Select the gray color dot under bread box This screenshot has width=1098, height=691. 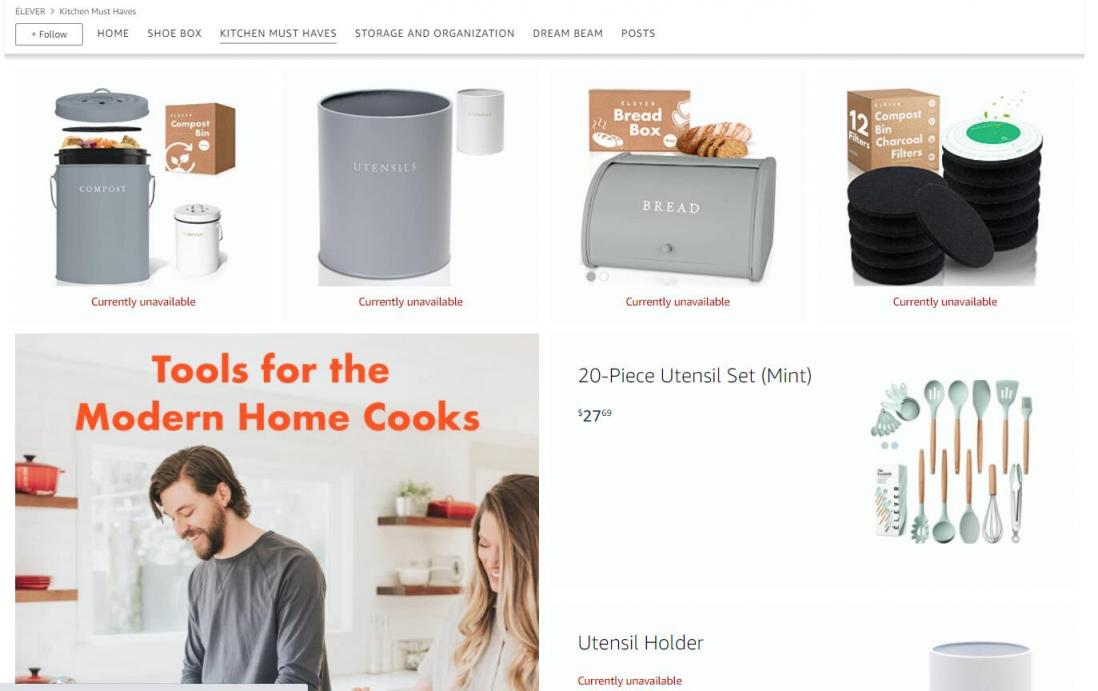pyautogui.click(x=591, y=277)
